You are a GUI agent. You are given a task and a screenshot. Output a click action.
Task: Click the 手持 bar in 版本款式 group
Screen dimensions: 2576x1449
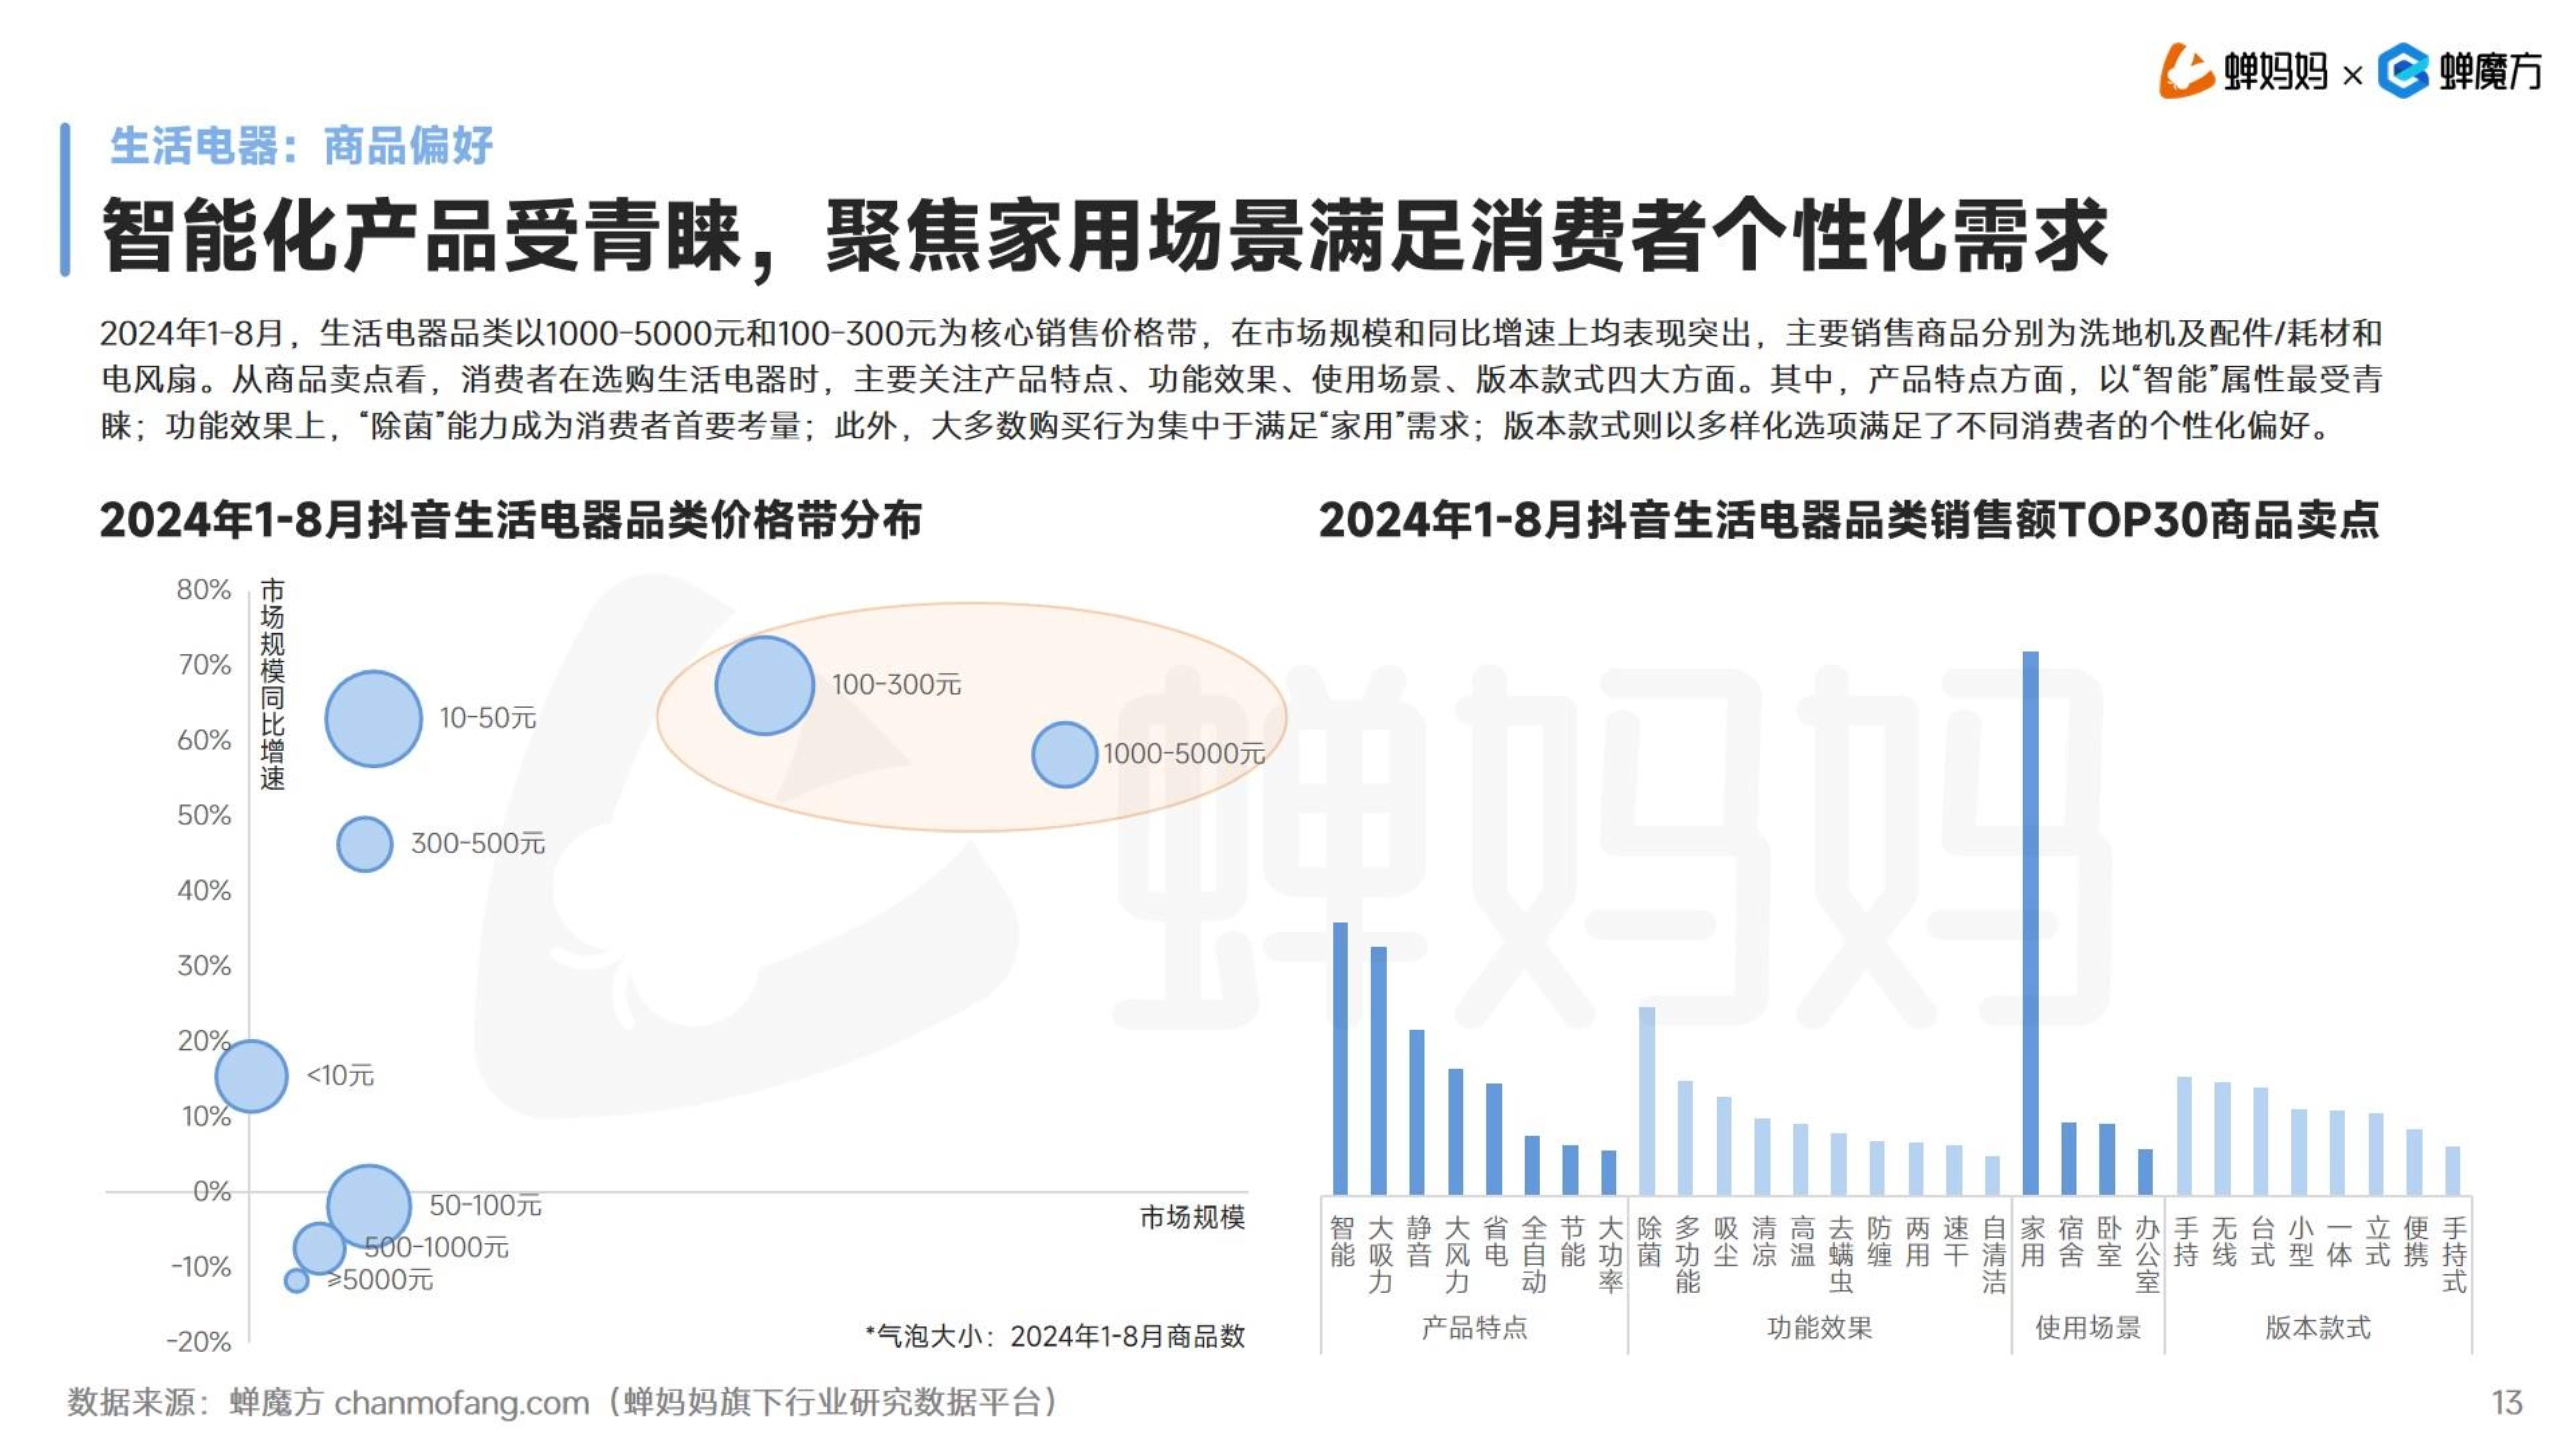[x=2184, y=1136]
